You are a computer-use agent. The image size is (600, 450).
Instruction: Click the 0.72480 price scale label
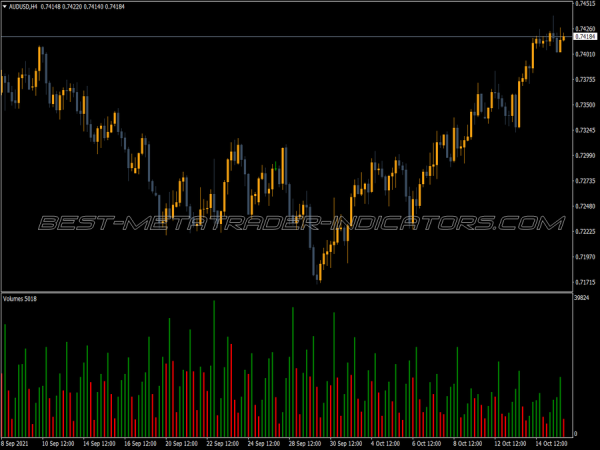[x=586, y=206]
